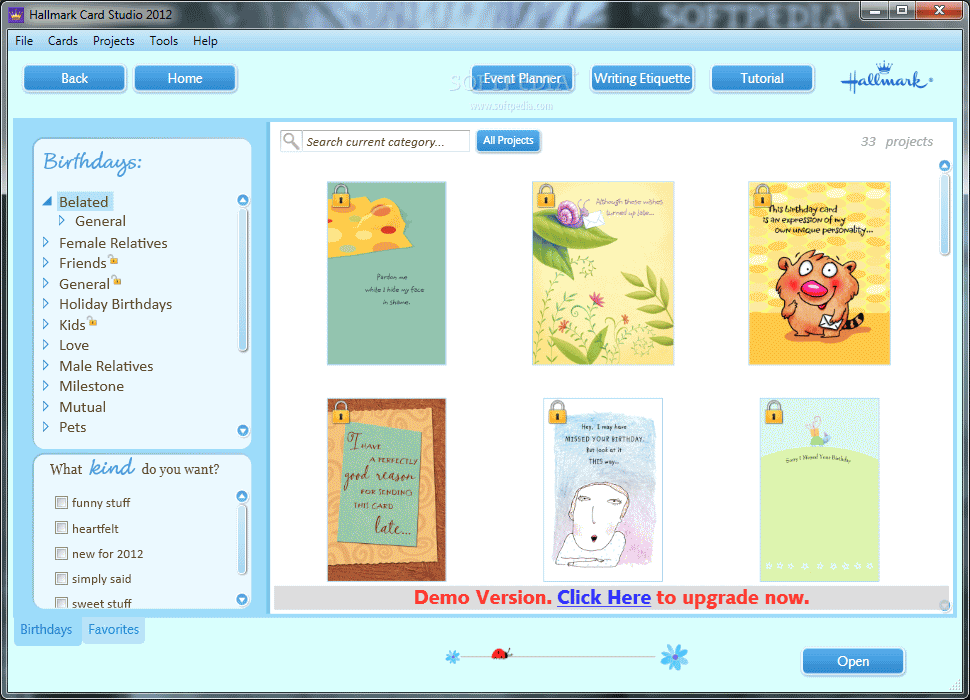Switch to the Favorites tab

click(x=114, y=630)
